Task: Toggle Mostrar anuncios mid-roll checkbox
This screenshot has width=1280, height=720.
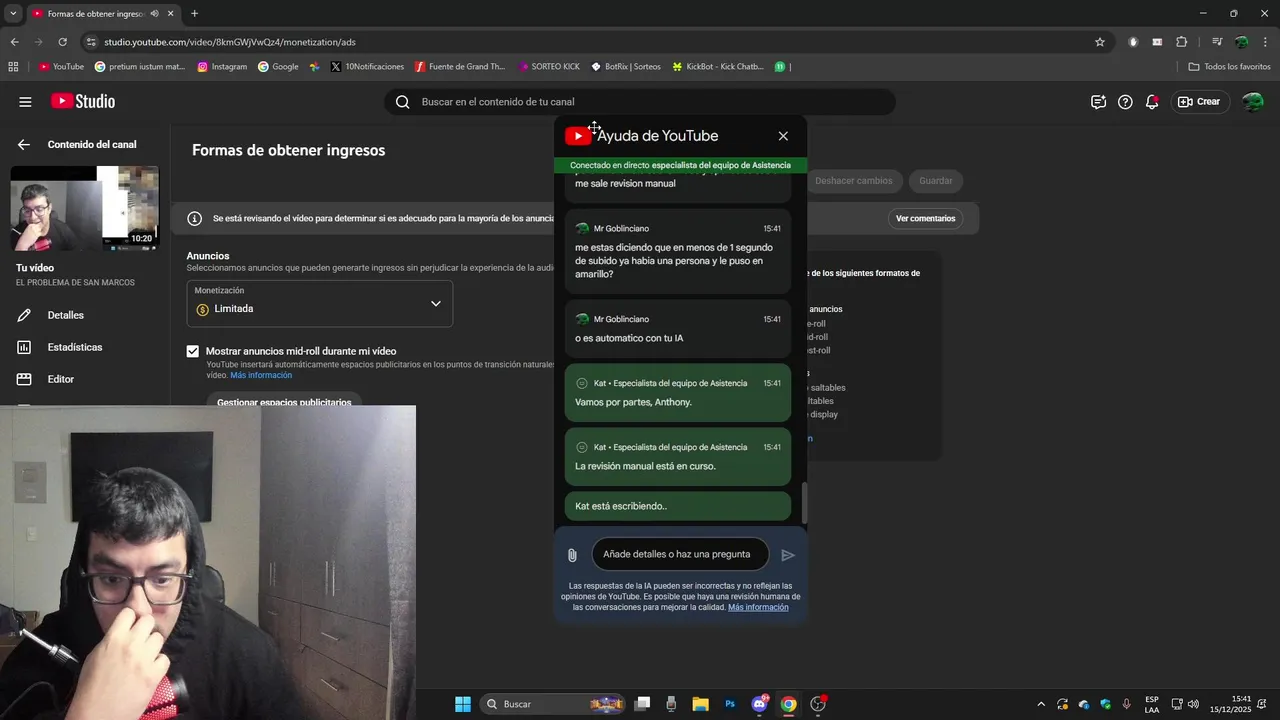Action: (193, 352)
